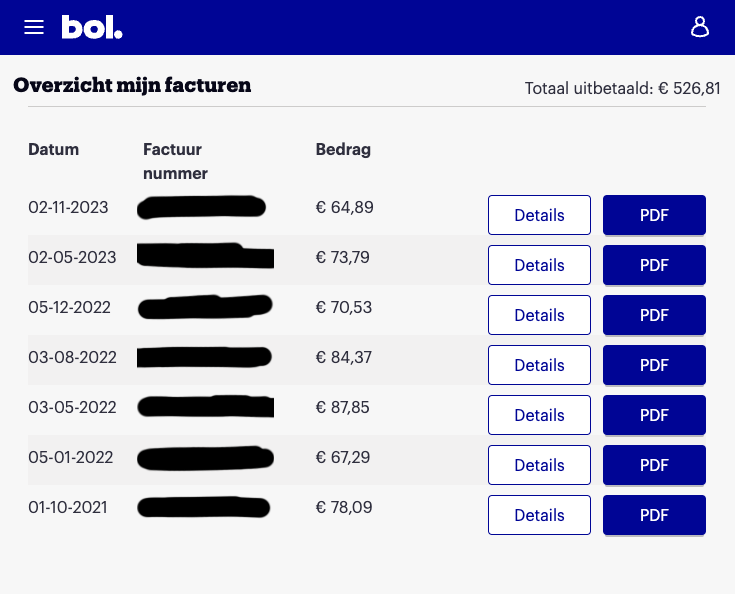Open Details for the 03-05-2022 invoice
This screenshot has height=594, width=735.
(x=539, y=415)
